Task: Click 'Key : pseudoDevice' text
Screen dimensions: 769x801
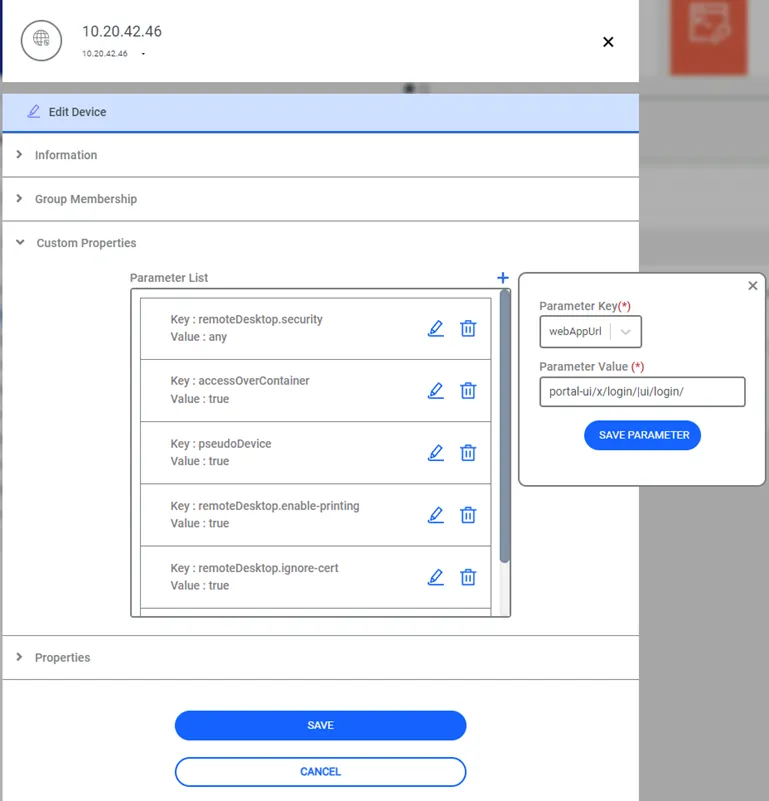Action: tap(221, 443)
